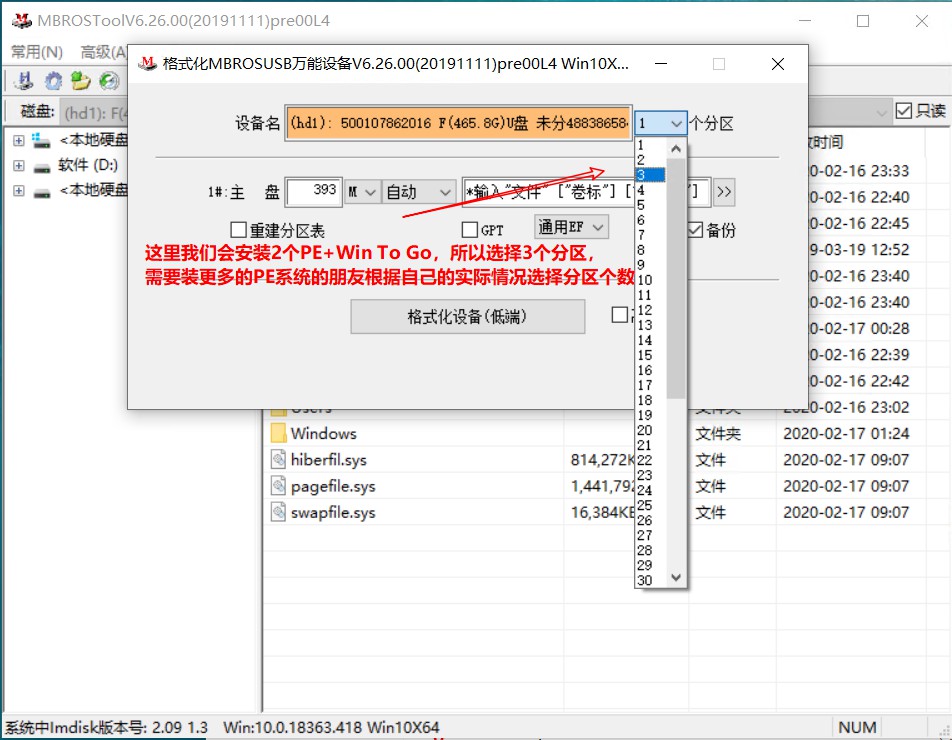This screenshot has width=952, height=740.
Task: Expand the 软件 (D:) tree node
Action: (18, 166)
